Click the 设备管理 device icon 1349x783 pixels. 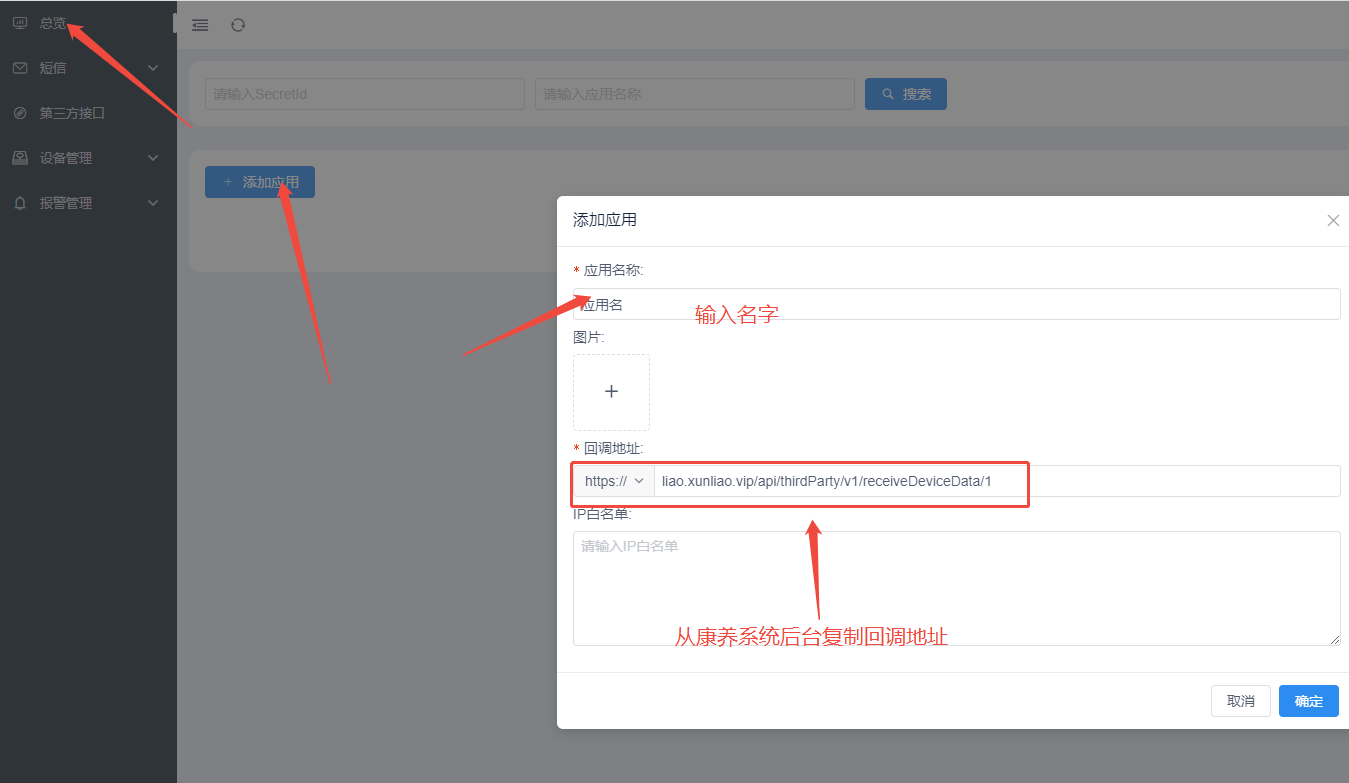pyautogui.click(x=20, y=158)
